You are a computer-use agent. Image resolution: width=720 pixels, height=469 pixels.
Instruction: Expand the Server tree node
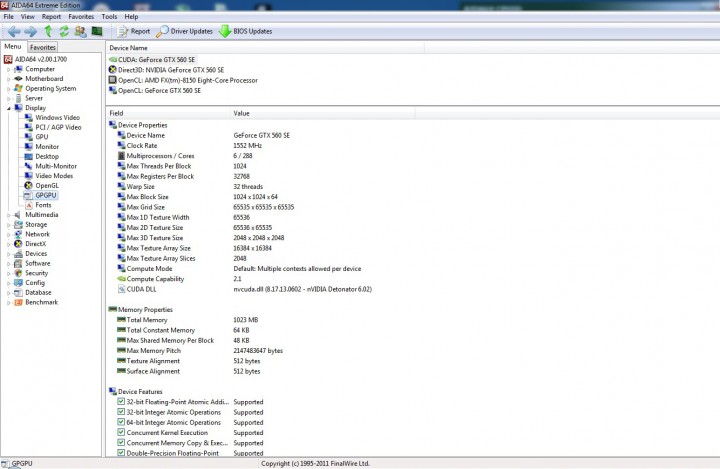click(x=8, y=98)
